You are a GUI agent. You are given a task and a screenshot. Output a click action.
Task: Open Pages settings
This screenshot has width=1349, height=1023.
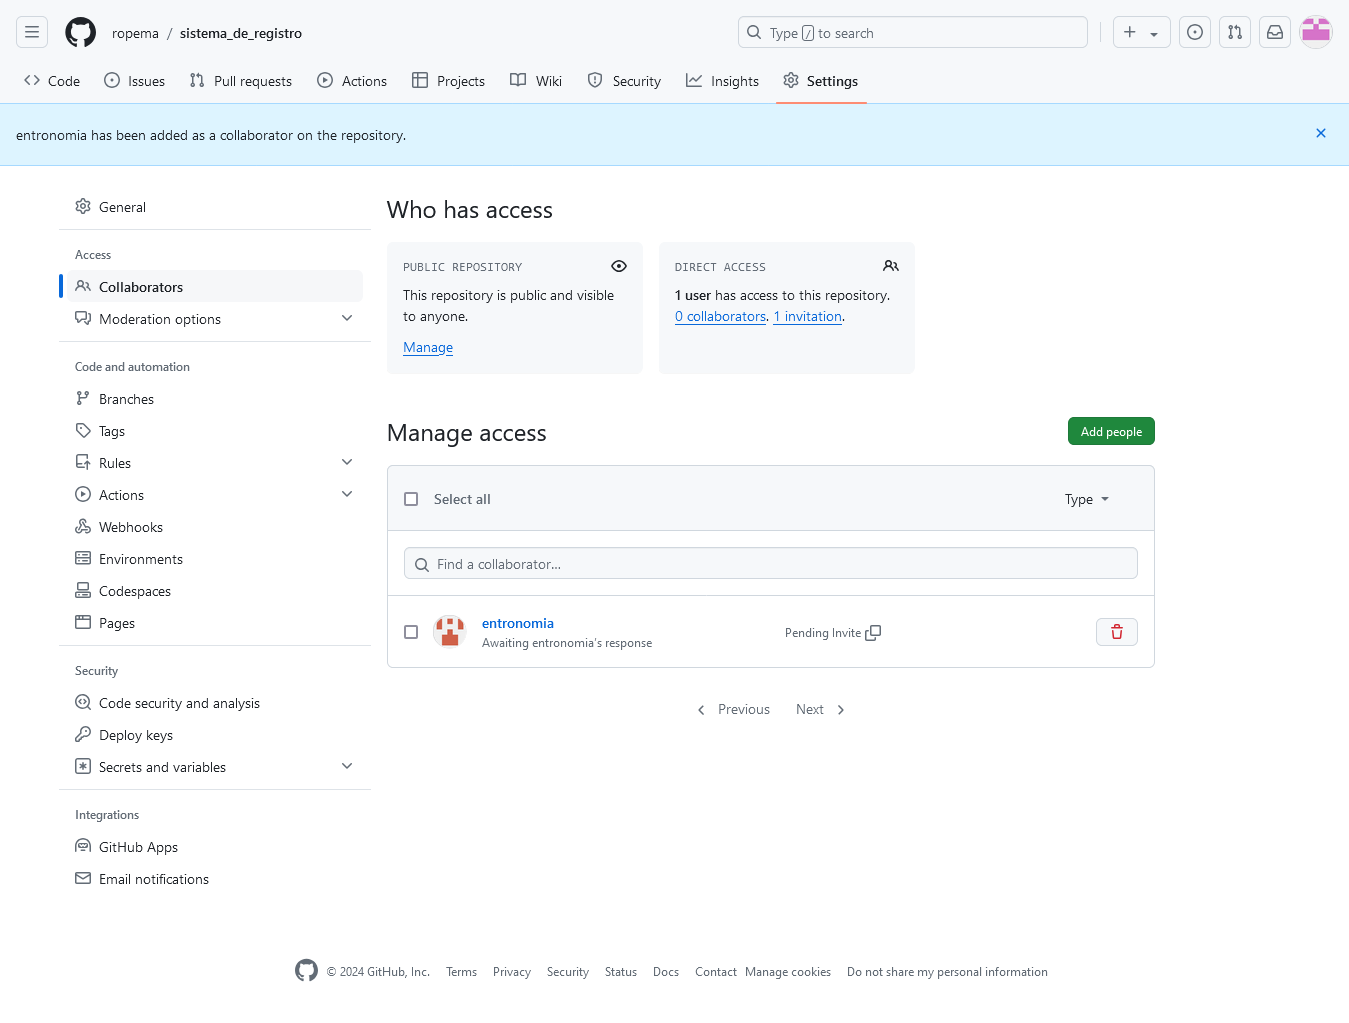(215, 622)
